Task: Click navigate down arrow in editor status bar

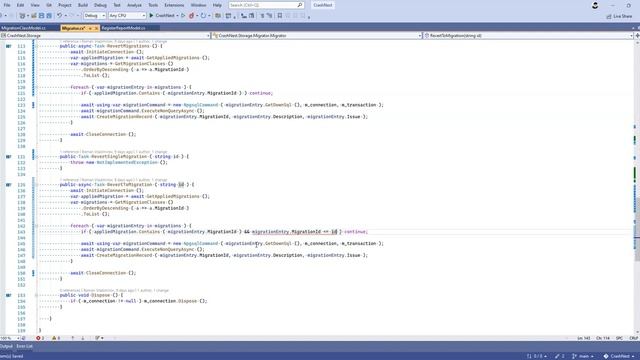Action: click(82, 338)
